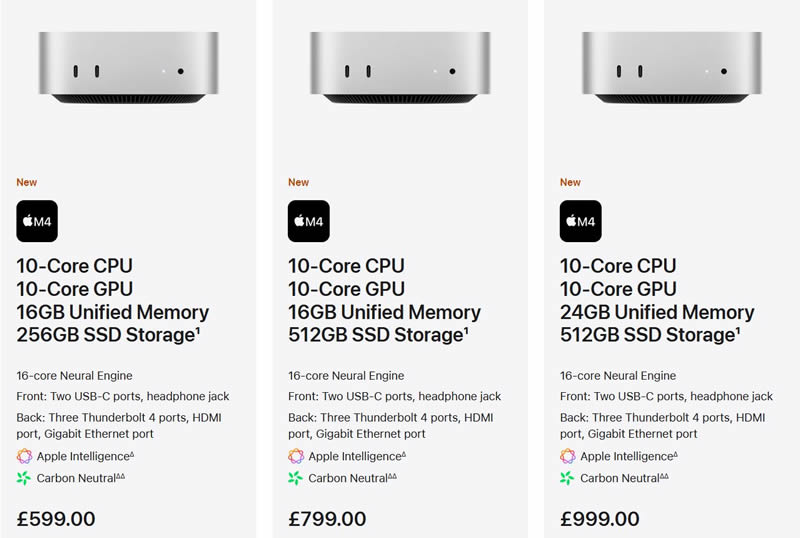Click the Apple Intelligence icon in the middle card
The height and width of the screenshot is (538, 800).
click(x=296, y=456)
